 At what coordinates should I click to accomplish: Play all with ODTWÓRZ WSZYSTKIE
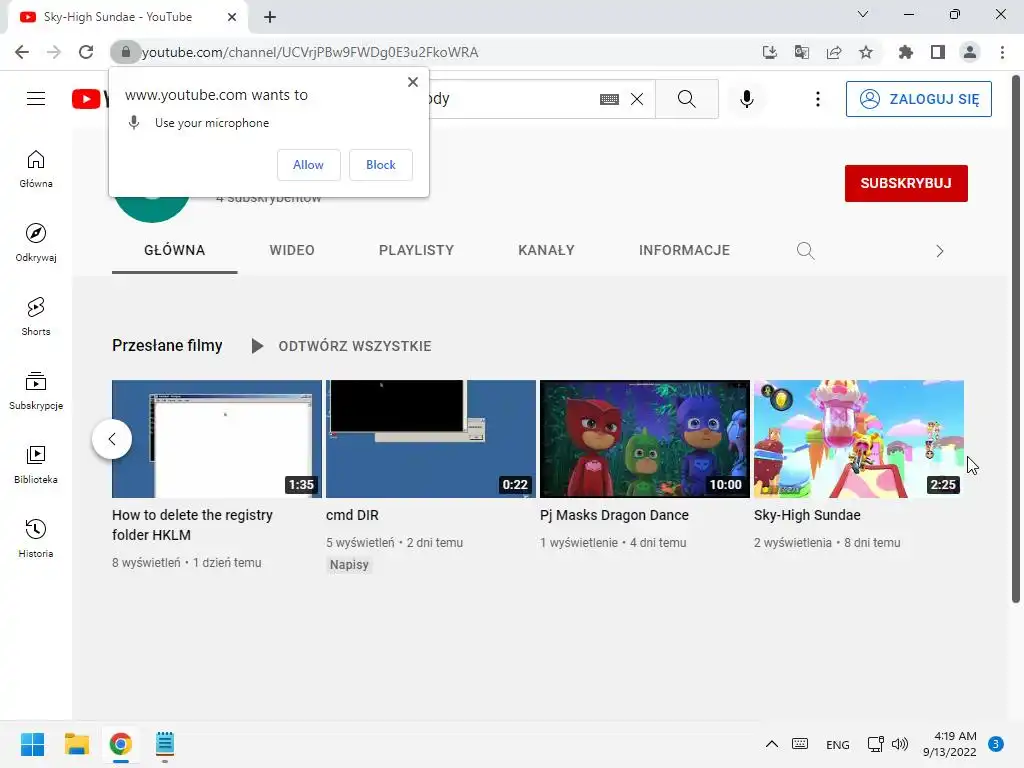(342, 346)
